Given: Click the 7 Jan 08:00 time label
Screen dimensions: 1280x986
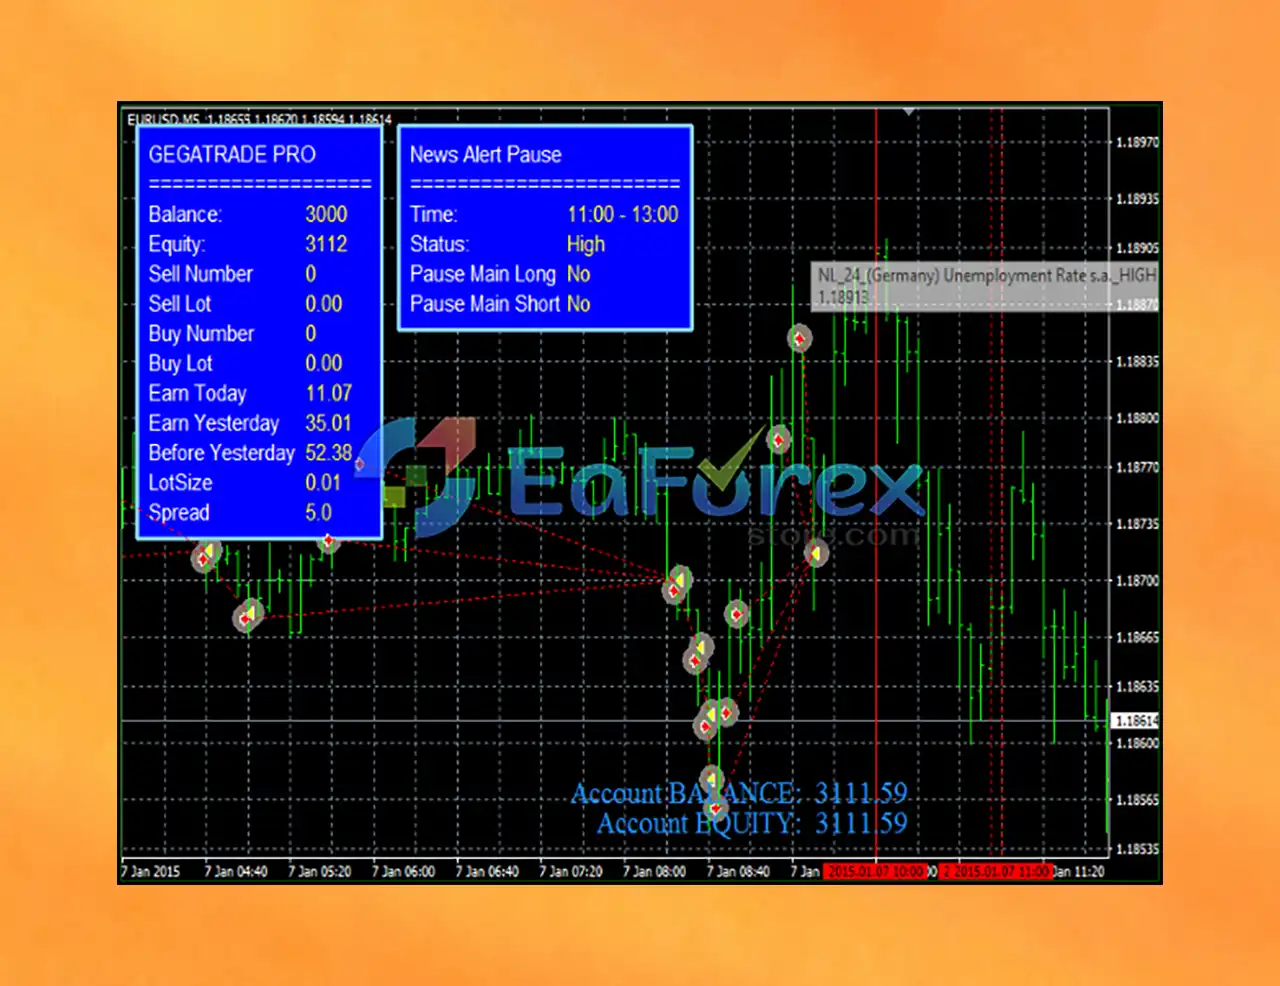Looking at the screenshot, I should [x=655, y=871].
